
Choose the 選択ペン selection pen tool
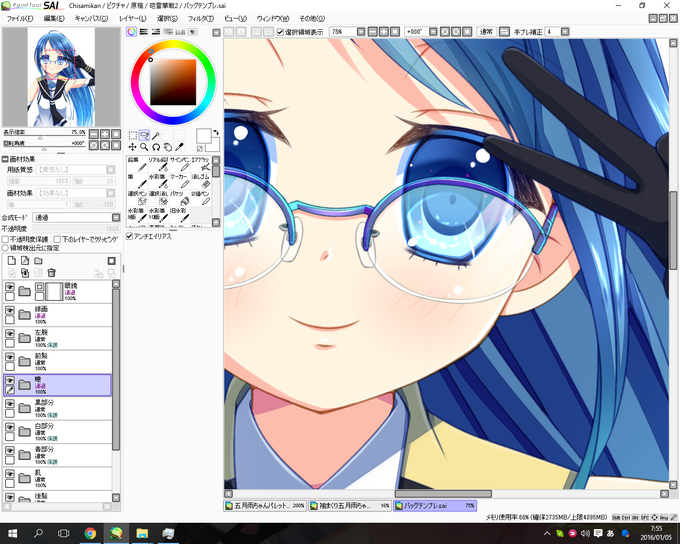coord(137,198)
